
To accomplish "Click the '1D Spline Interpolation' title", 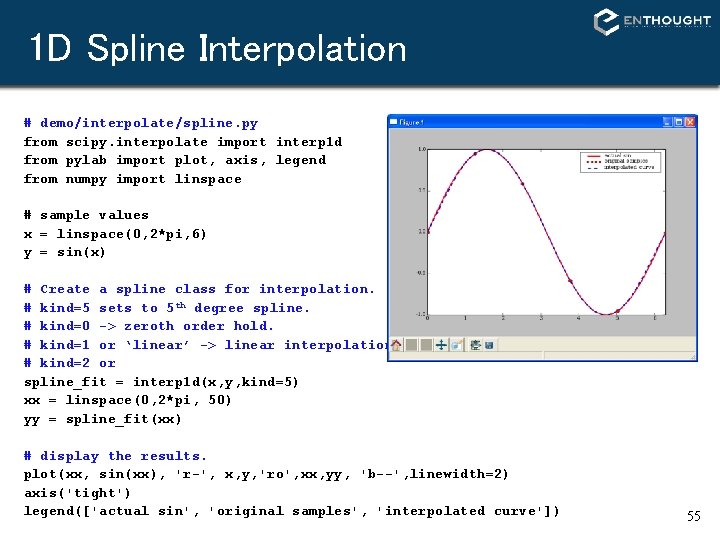I will click(218, 48).
